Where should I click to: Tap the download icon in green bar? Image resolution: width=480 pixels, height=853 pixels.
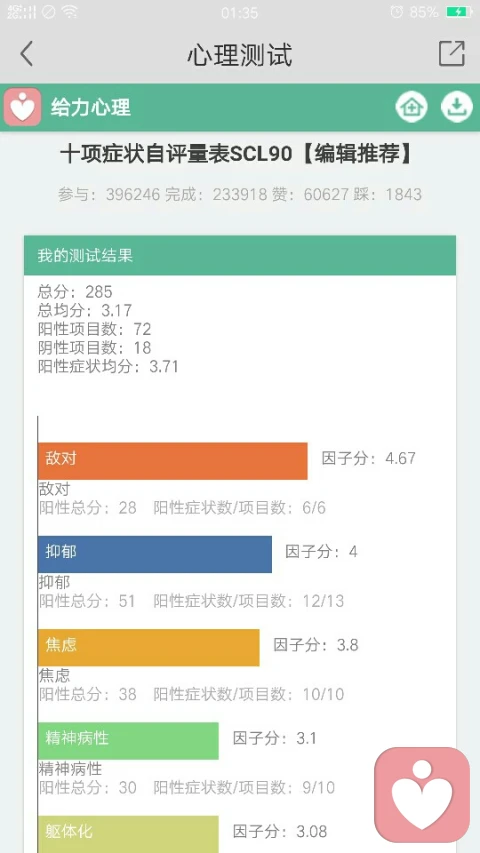pos(456,107)
